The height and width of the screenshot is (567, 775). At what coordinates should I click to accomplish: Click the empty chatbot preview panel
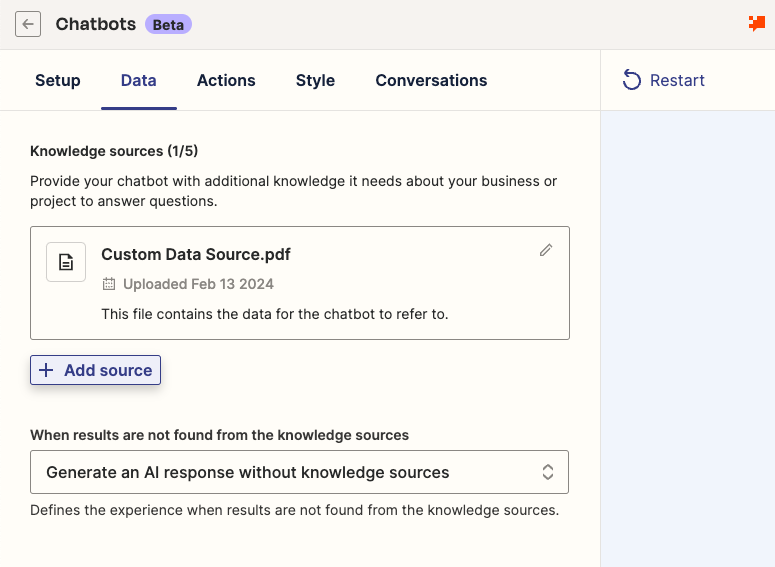click(687, 338)
